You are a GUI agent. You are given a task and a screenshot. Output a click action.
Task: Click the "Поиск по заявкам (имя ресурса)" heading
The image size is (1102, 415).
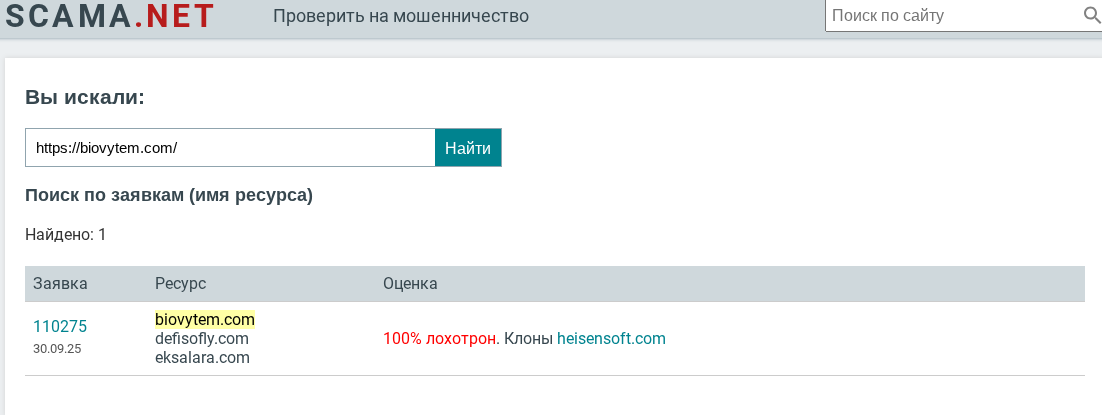click(169, 195)
